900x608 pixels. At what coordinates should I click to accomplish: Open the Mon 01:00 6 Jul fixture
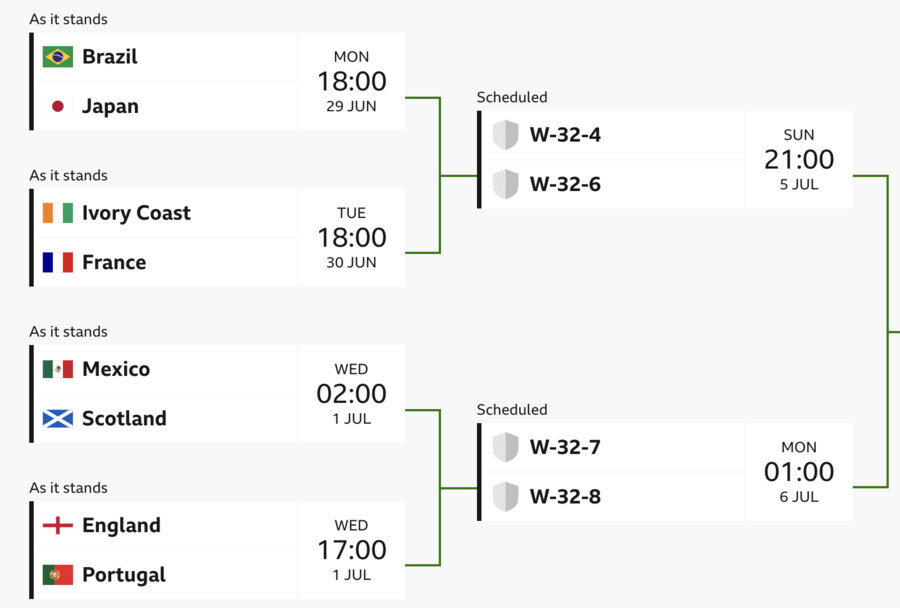click(798, 472)
